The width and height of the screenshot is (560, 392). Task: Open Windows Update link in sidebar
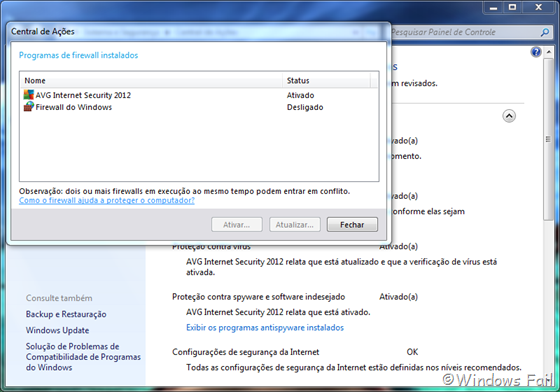(58, 330)
